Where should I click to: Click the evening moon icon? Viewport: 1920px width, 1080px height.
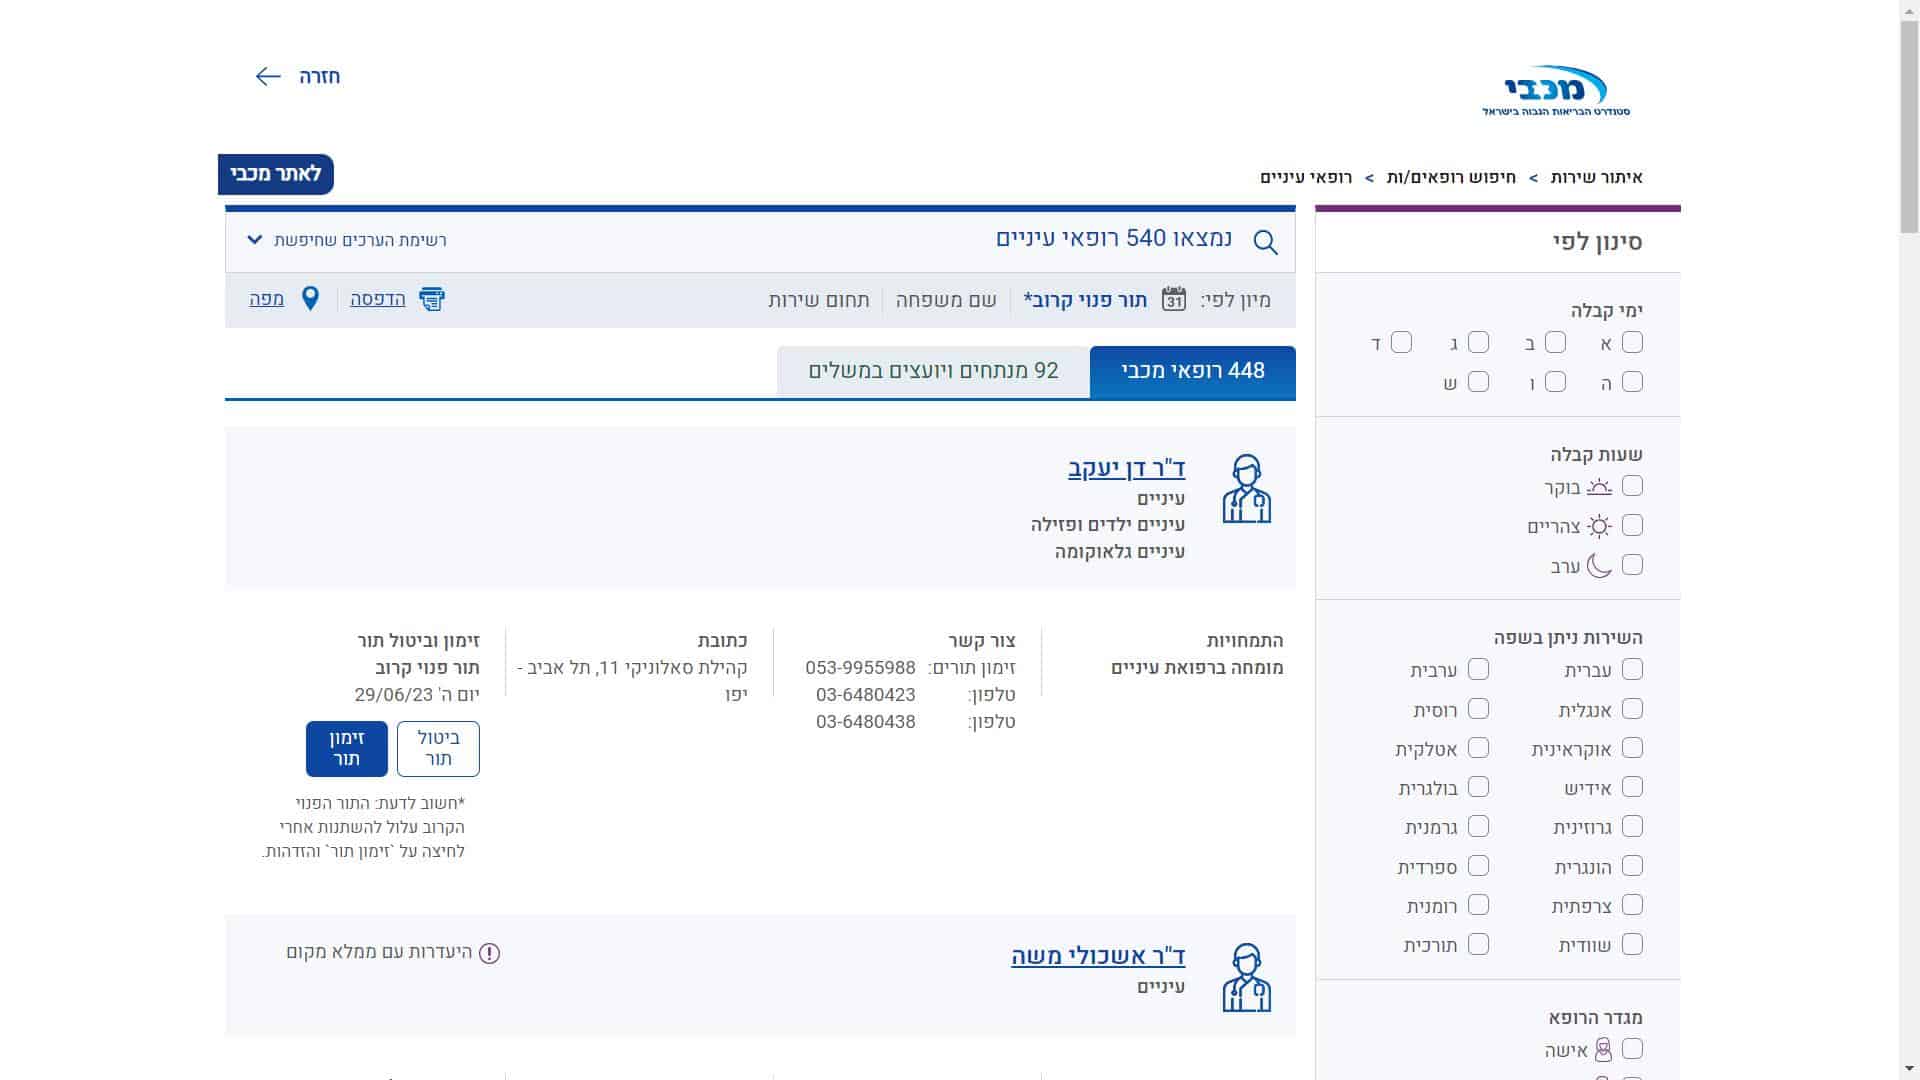pyautogui.click(x=1599, y=566)
